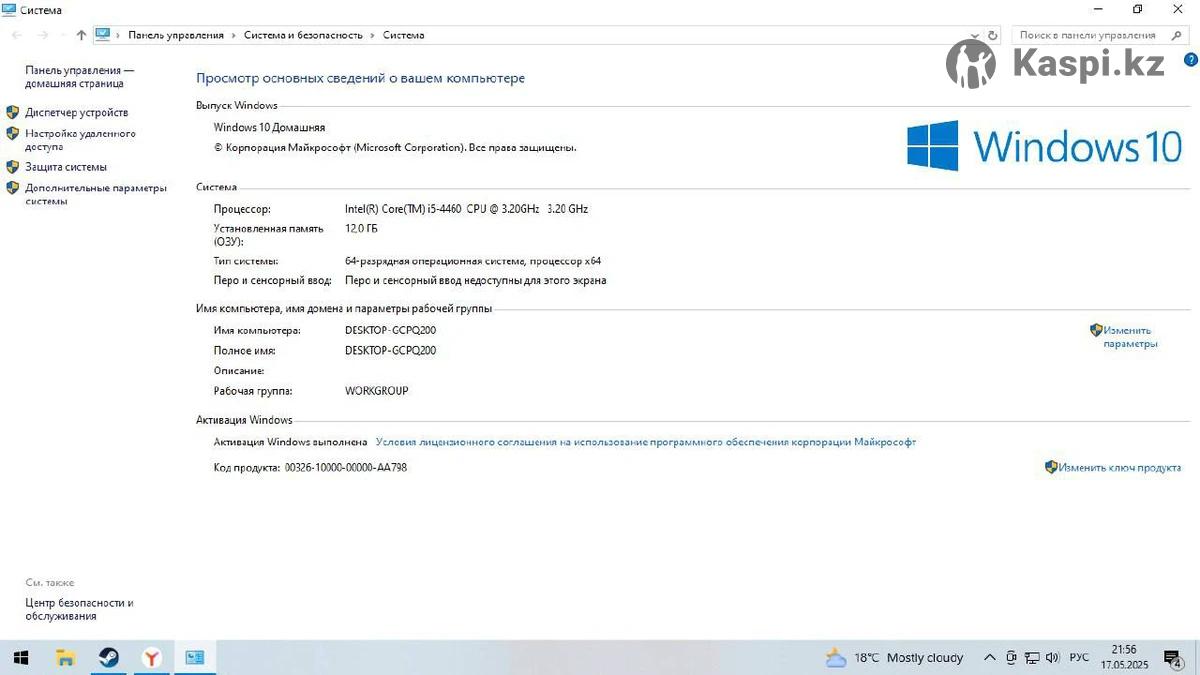
Task: Expand chevron after Панель управления breadcrumb
Action: pyautogui.click(x=234, y=35)
